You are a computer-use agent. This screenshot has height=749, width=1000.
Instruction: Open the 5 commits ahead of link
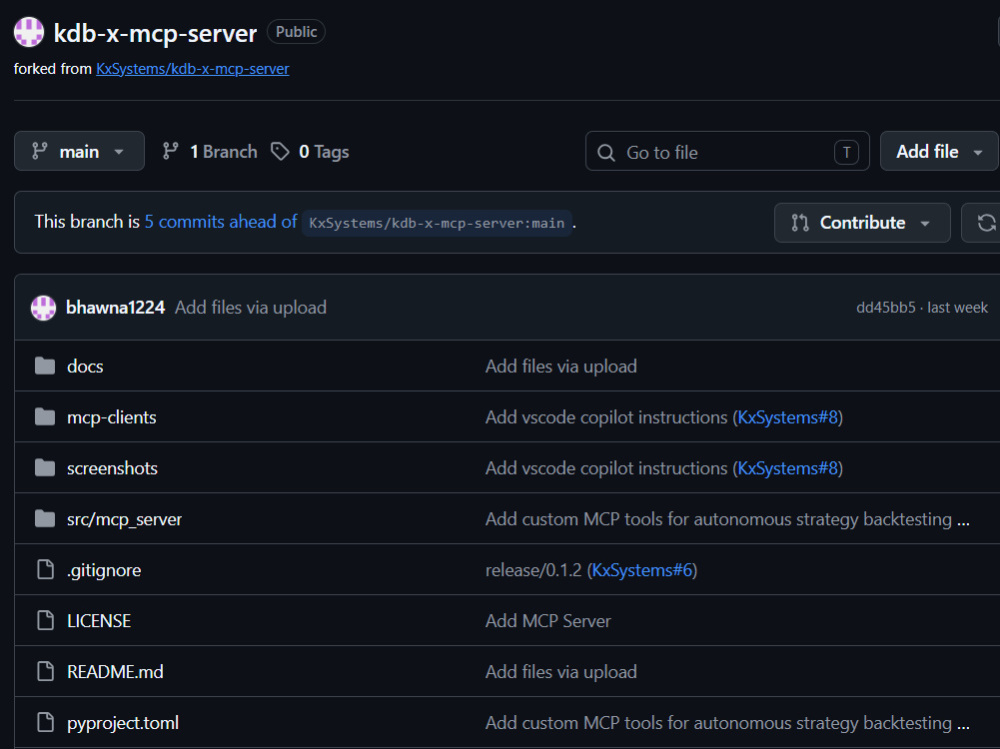point(221,221)
